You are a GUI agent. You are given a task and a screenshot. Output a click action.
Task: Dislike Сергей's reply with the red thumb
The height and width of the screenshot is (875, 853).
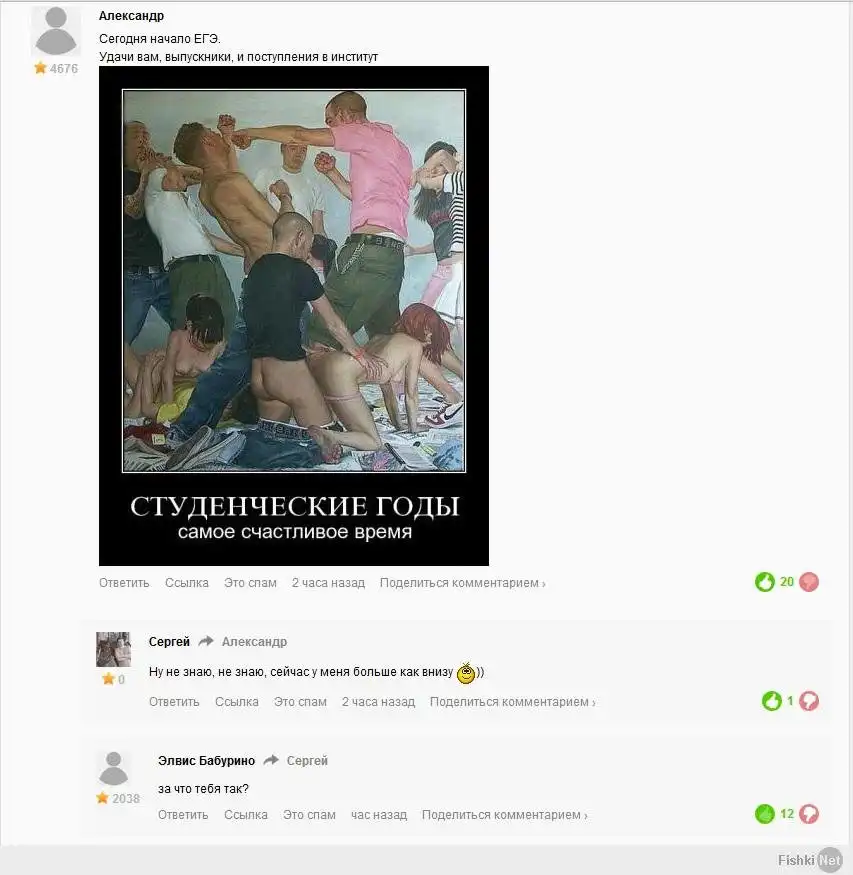tap(808, 701)
